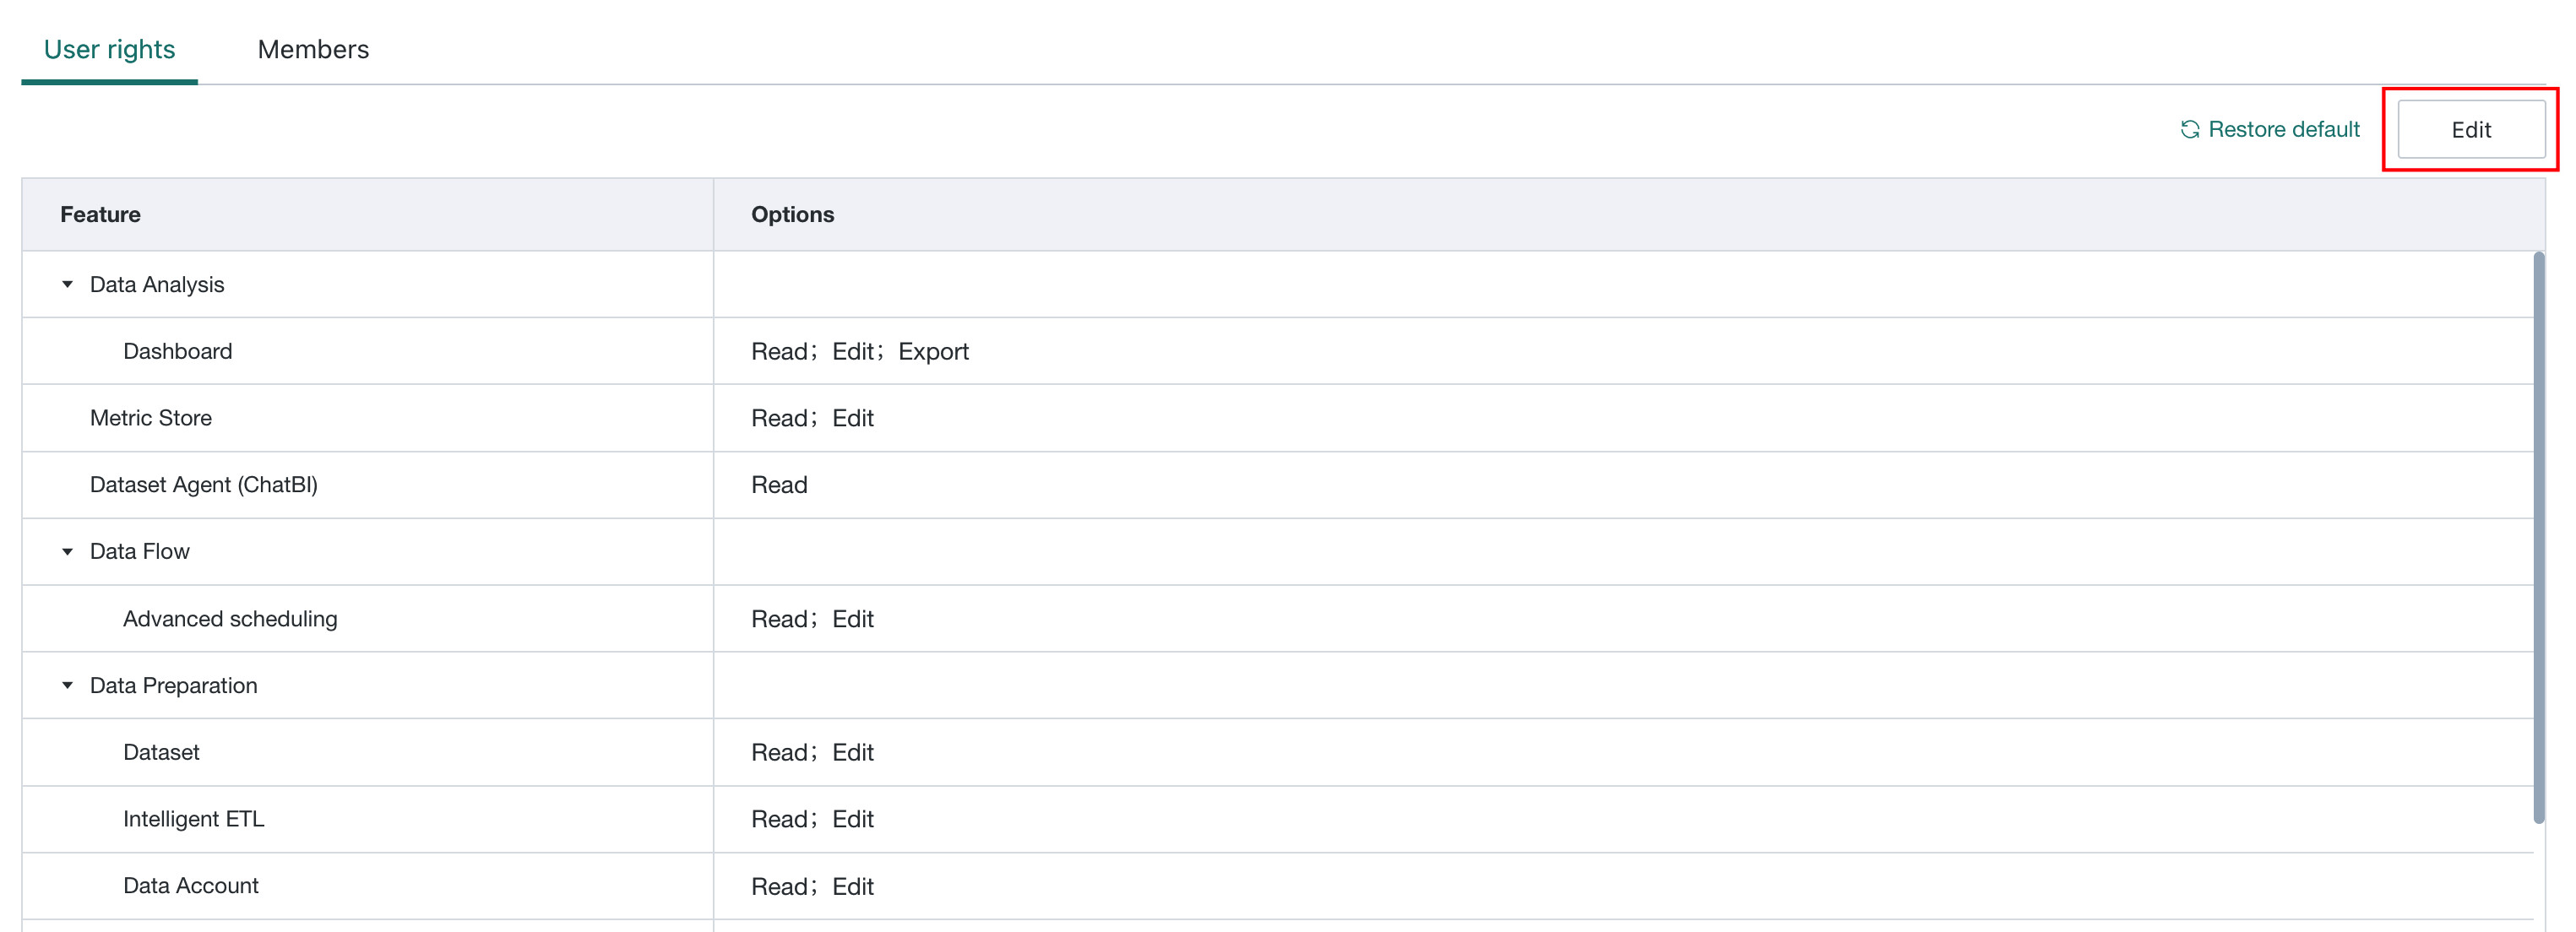This screenshot has width=2576, height=932.
Task: Click the Edit button
Action: pos(2471,129)
